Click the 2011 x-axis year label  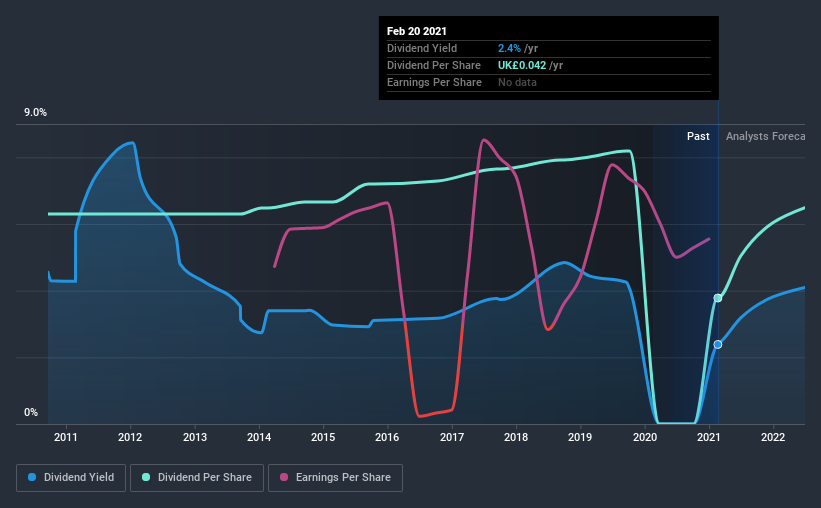[65, 437]
